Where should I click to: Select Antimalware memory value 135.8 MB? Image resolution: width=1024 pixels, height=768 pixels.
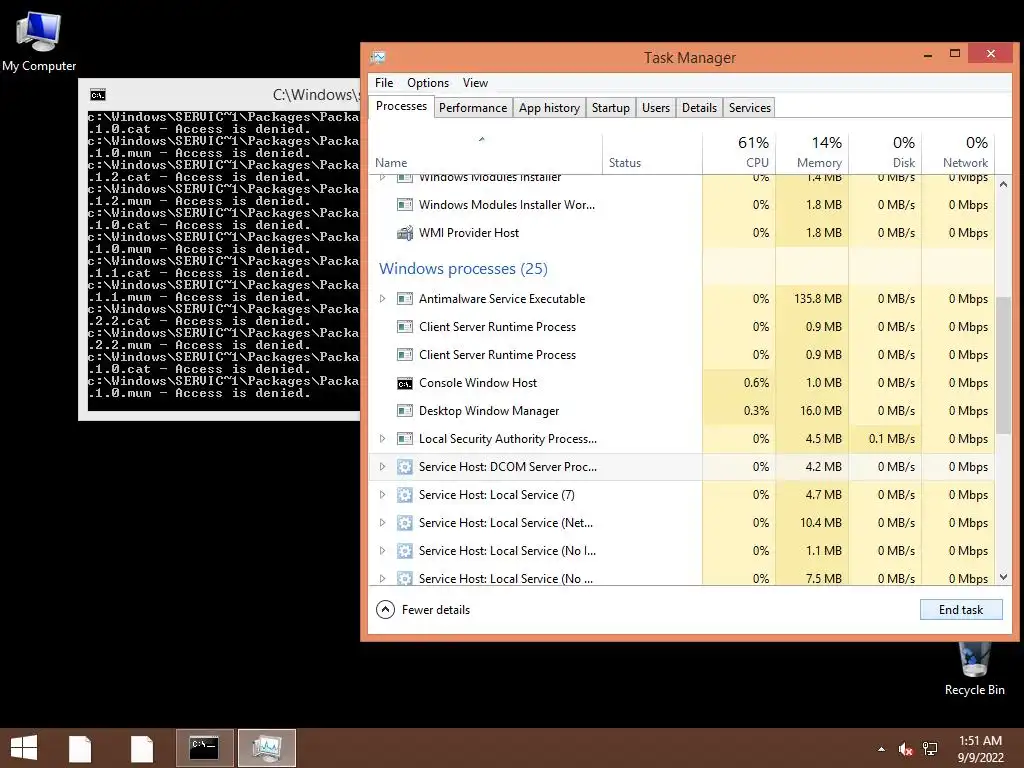point(818,299)
